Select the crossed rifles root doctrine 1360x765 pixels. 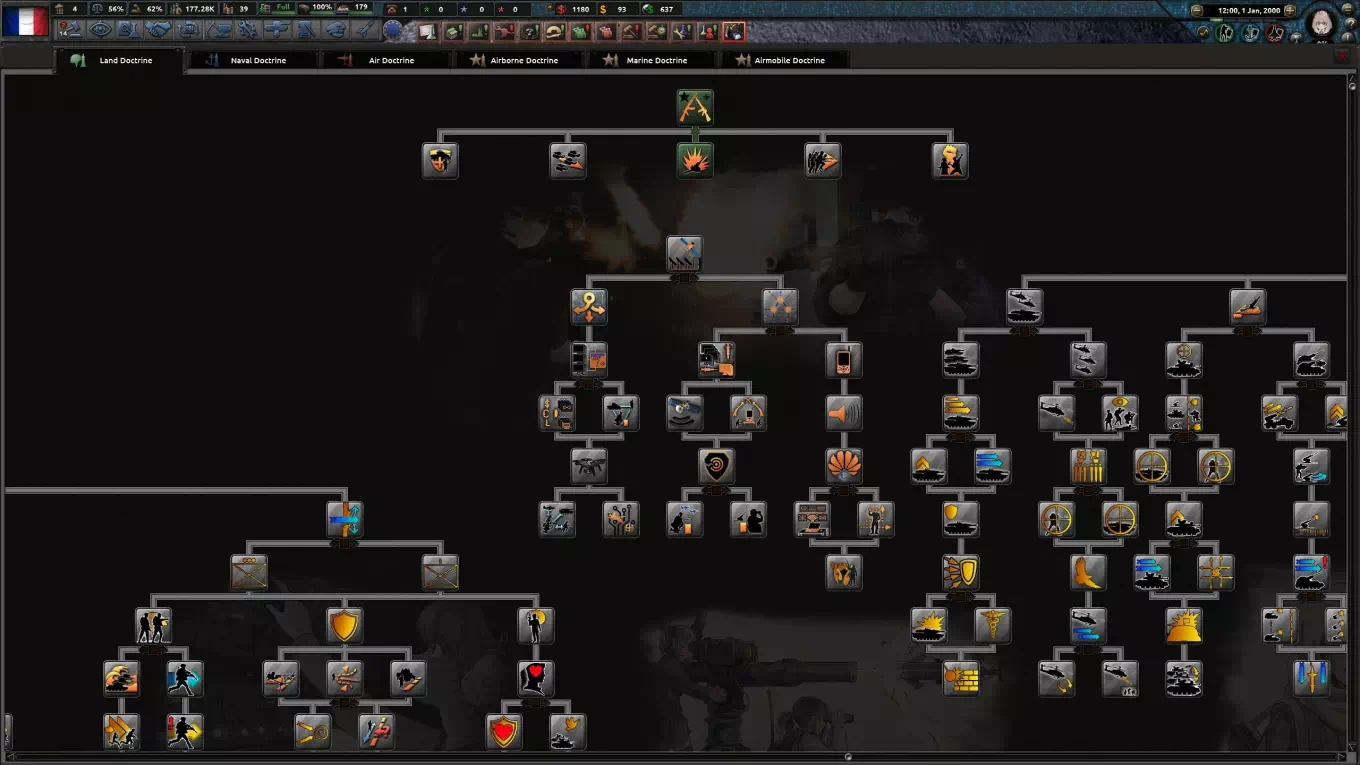pos(695,107)
